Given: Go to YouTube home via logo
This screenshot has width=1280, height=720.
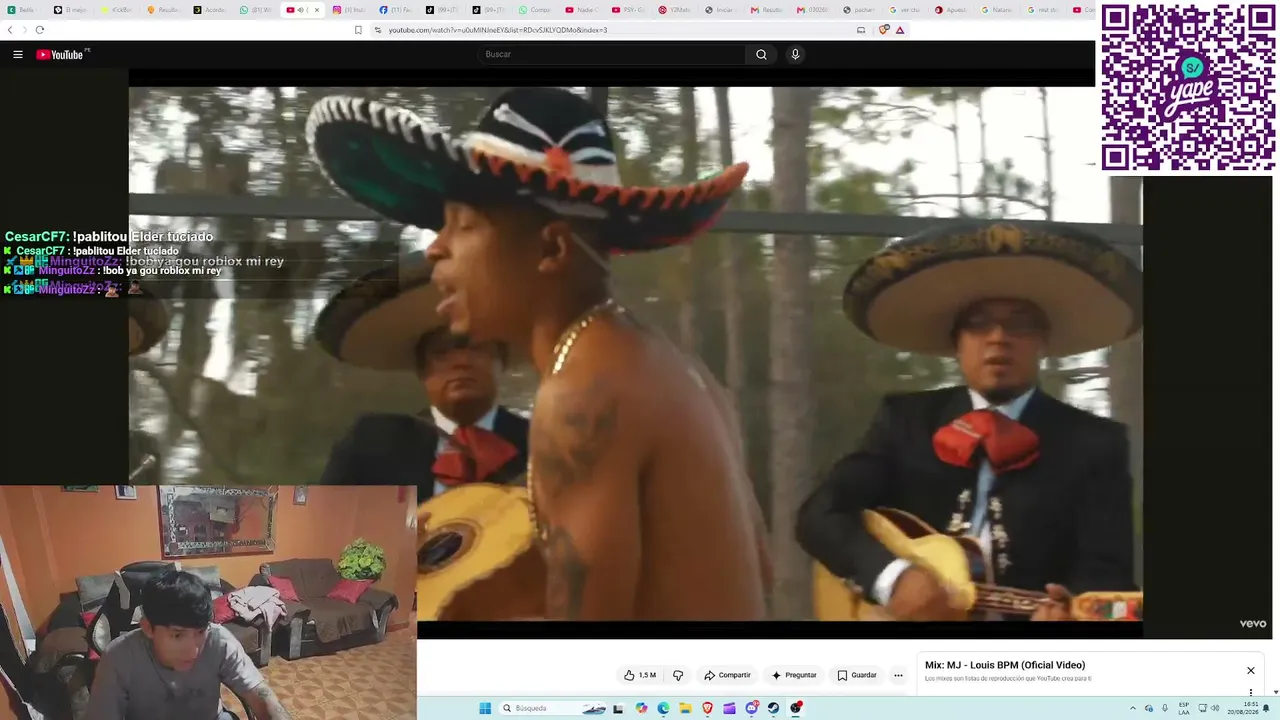Looking at the screenshot, I should click(62, 54).
